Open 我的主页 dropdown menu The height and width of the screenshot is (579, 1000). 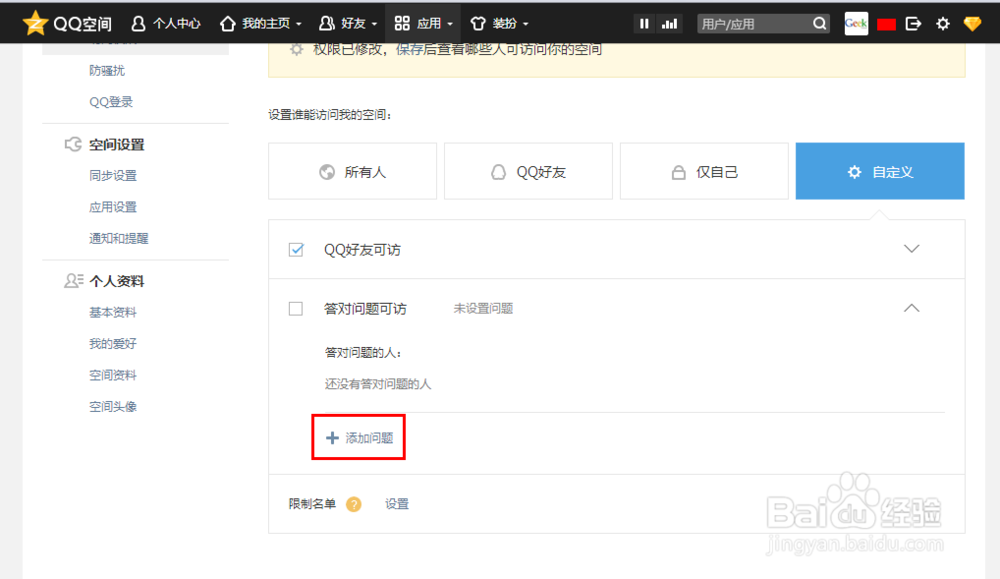(x=260, y=24)
